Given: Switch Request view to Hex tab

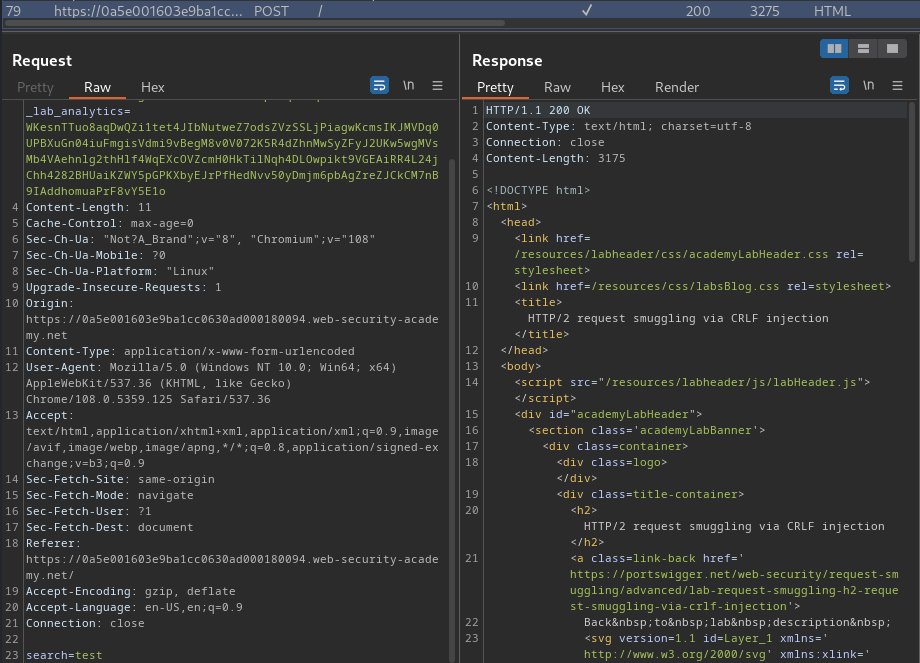Looking at the screenshot, I should tap(153, 87).
